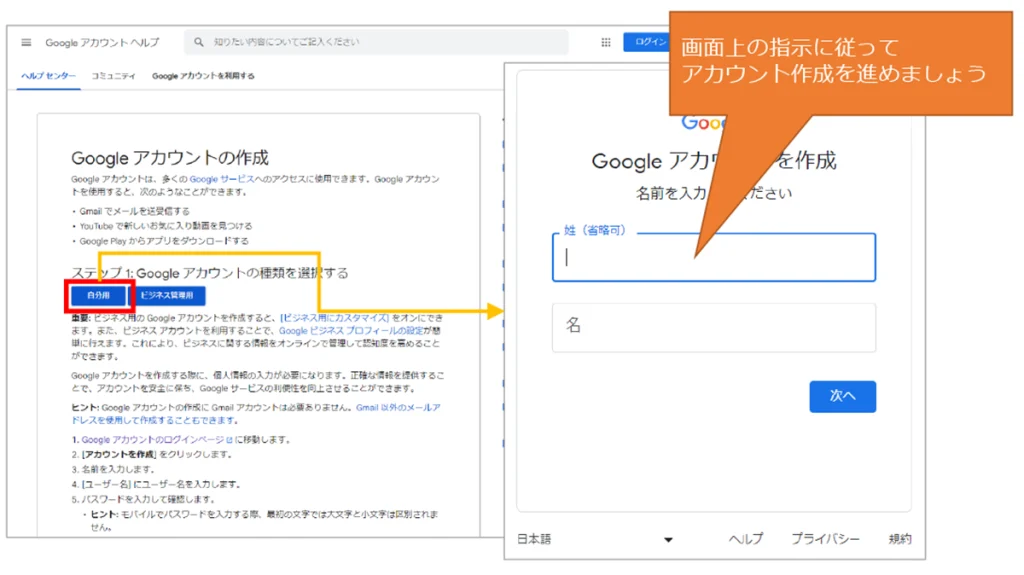Open the Google サービス link
Screen dimensions: 1024x575
coord(217,179)
